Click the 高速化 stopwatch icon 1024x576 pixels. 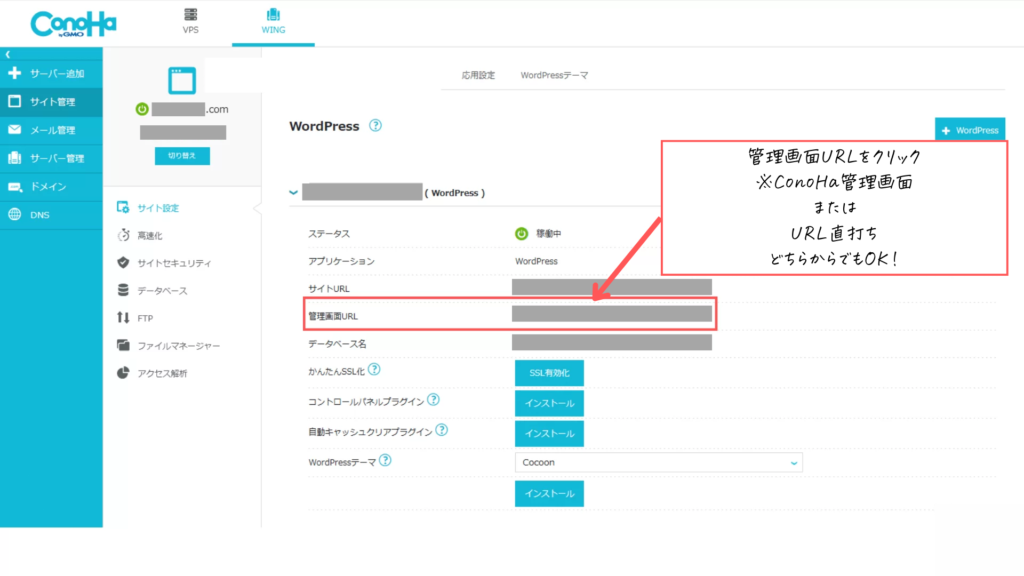[x=123, y=235]
